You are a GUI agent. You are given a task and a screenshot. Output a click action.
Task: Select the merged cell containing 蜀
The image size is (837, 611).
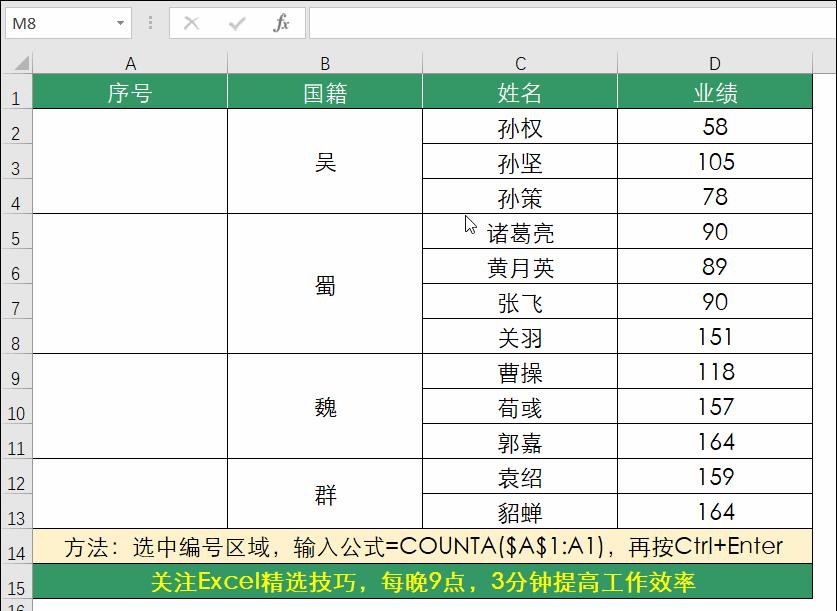coord(323,284)
